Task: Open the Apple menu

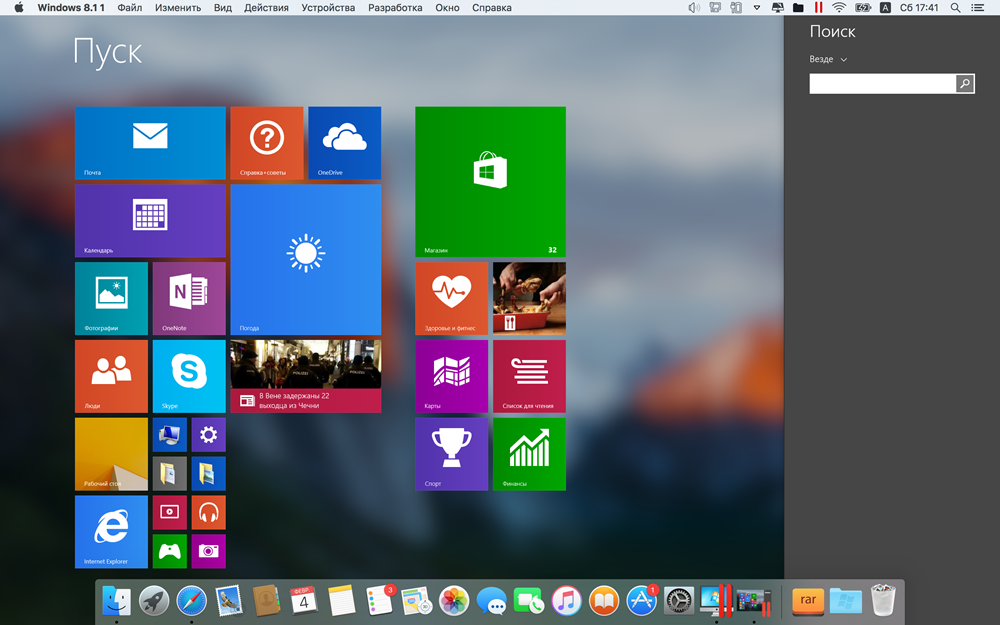Action: 18,8
